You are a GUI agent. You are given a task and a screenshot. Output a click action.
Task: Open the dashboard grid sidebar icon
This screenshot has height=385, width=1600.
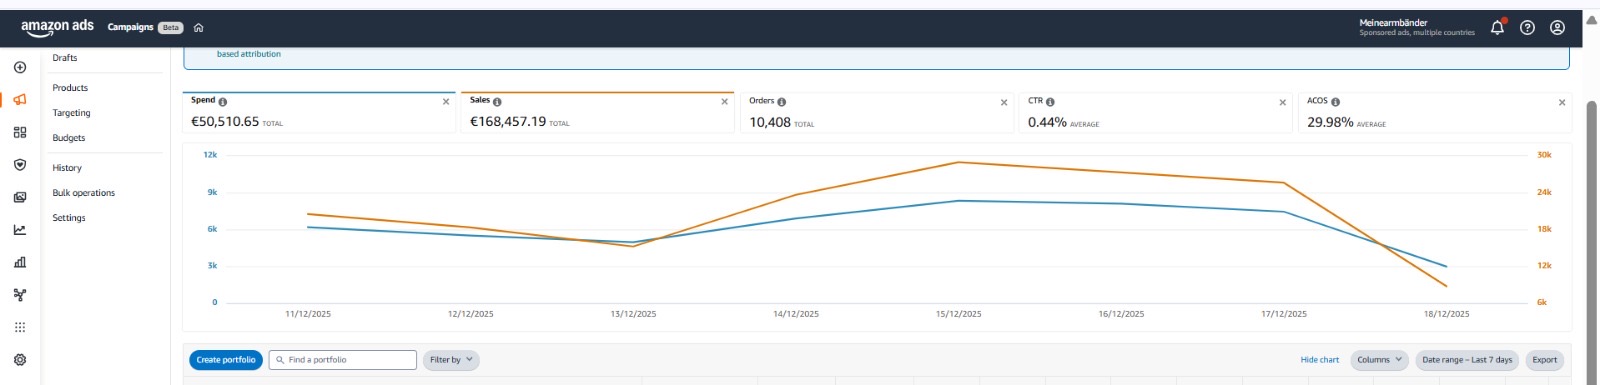pos(20,132)
